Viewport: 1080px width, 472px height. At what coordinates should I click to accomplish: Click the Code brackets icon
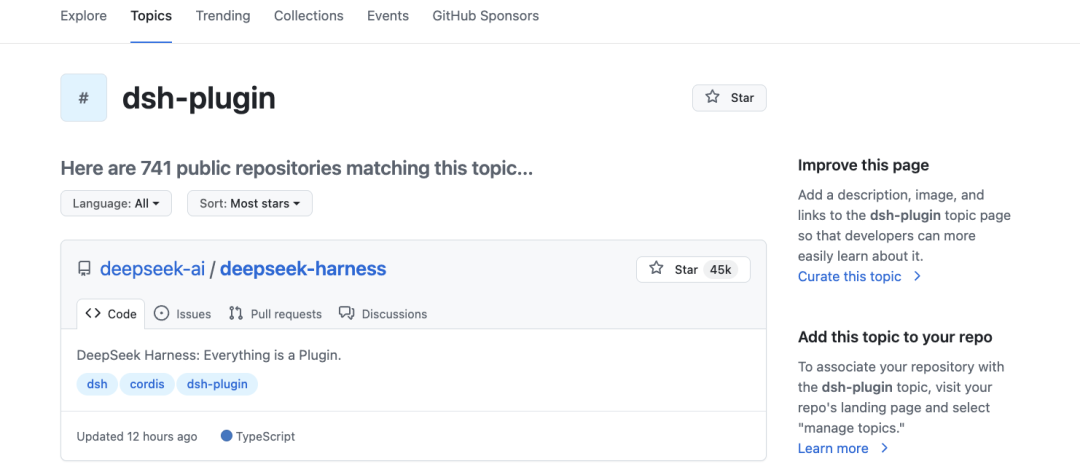click(x=93, y=314)
